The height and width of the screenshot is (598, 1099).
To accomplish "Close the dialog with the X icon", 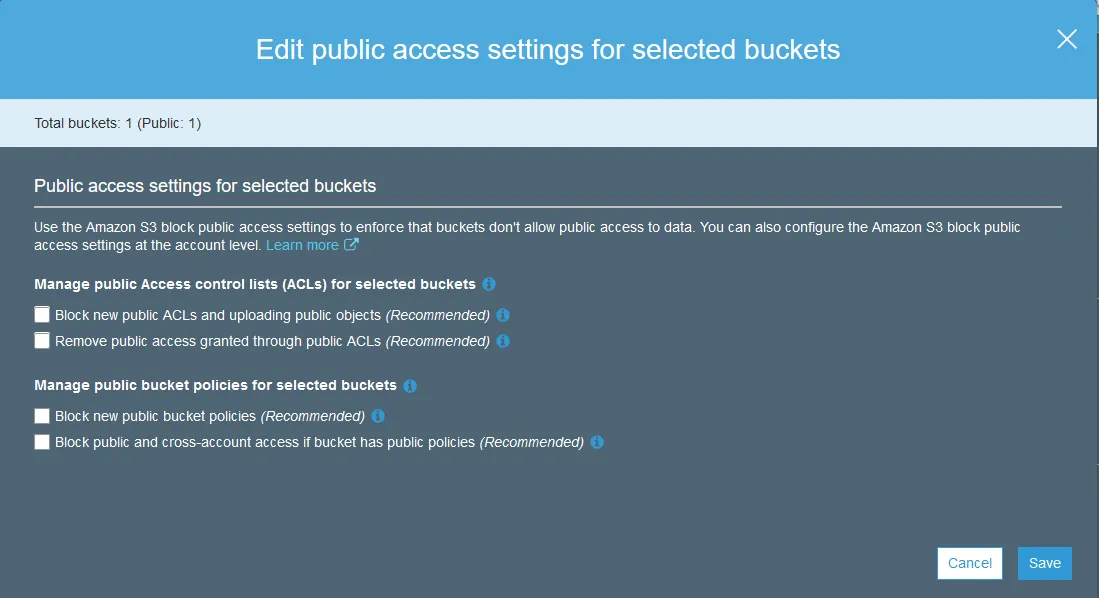I will point(1067,39).
